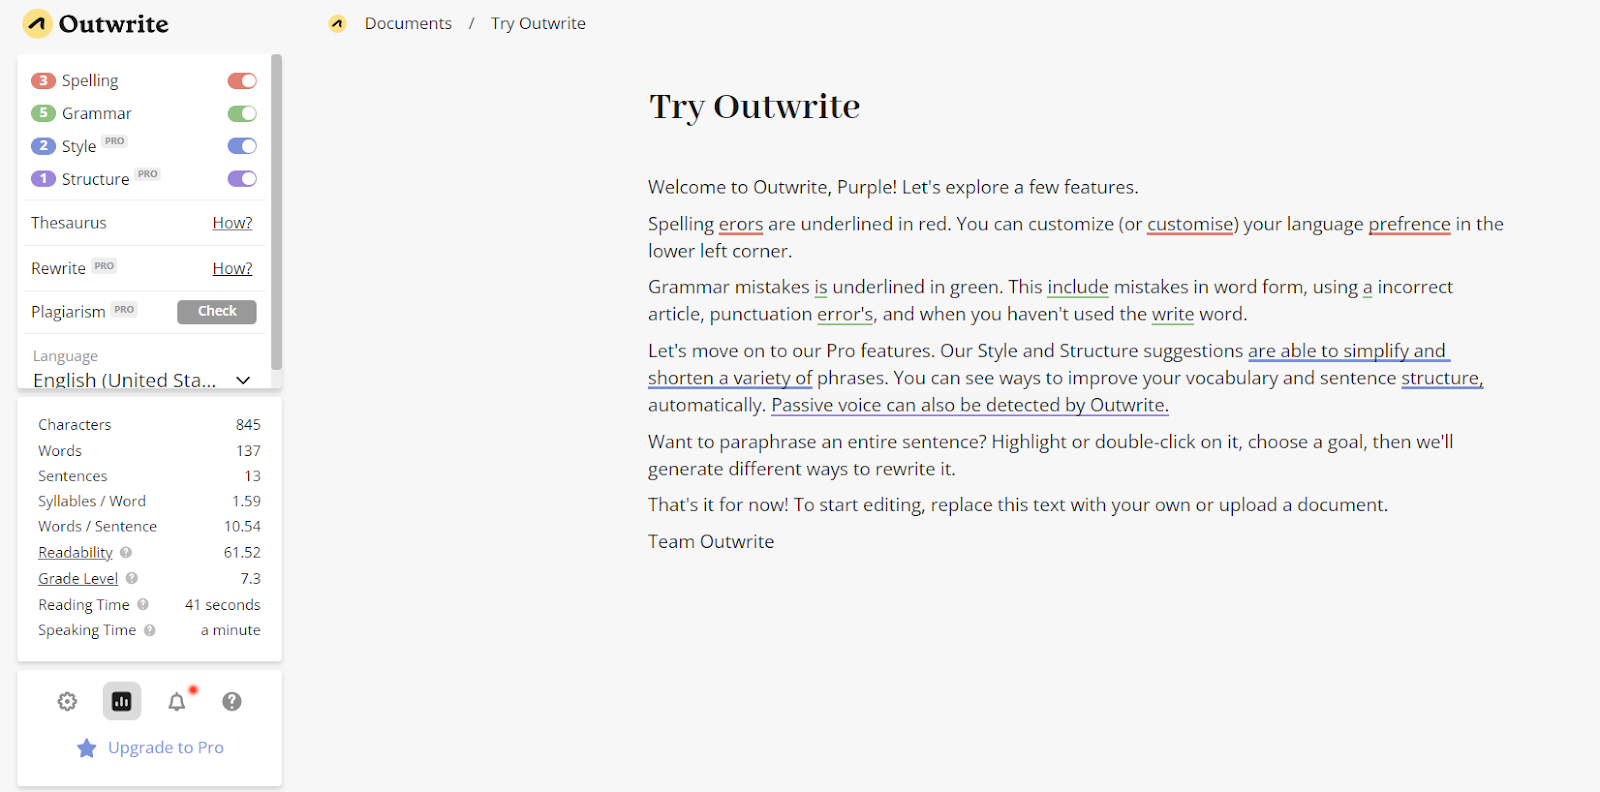The image size is (1600, 792).
Task: Open the notifications bell icon
Action: [x=177, y=702]
